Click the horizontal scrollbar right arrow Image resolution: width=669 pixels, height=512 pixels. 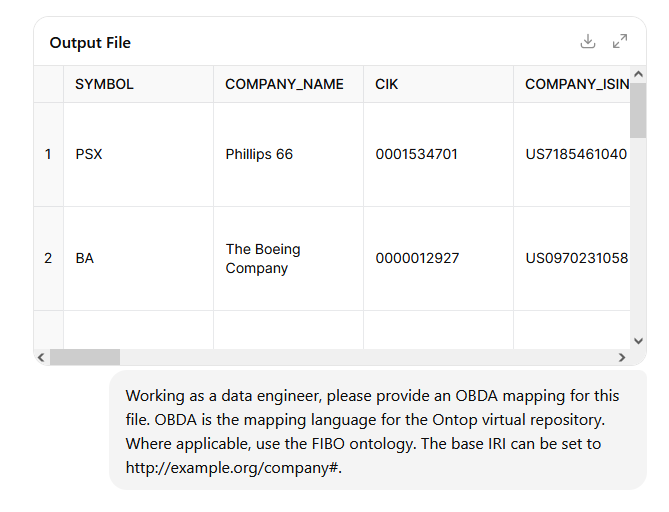[622, 357]
